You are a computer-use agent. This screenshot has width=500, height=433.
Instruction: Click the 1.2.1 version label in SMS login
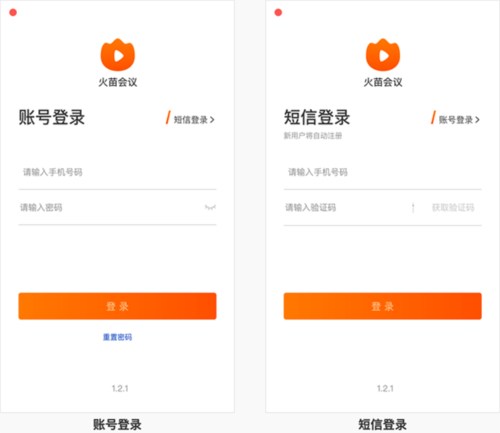click(385, 388)
